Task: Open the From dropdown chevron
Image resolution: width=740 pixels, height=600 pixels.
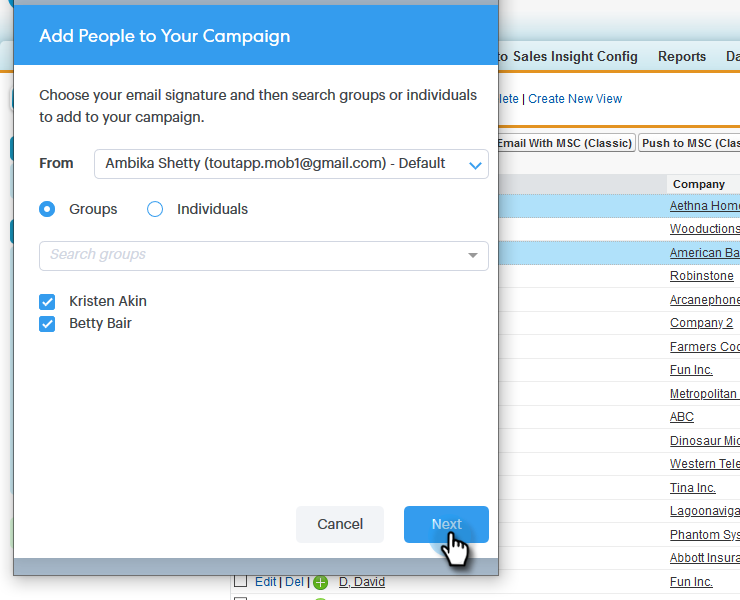Action: pyautogui.click(x=475, y=165)
